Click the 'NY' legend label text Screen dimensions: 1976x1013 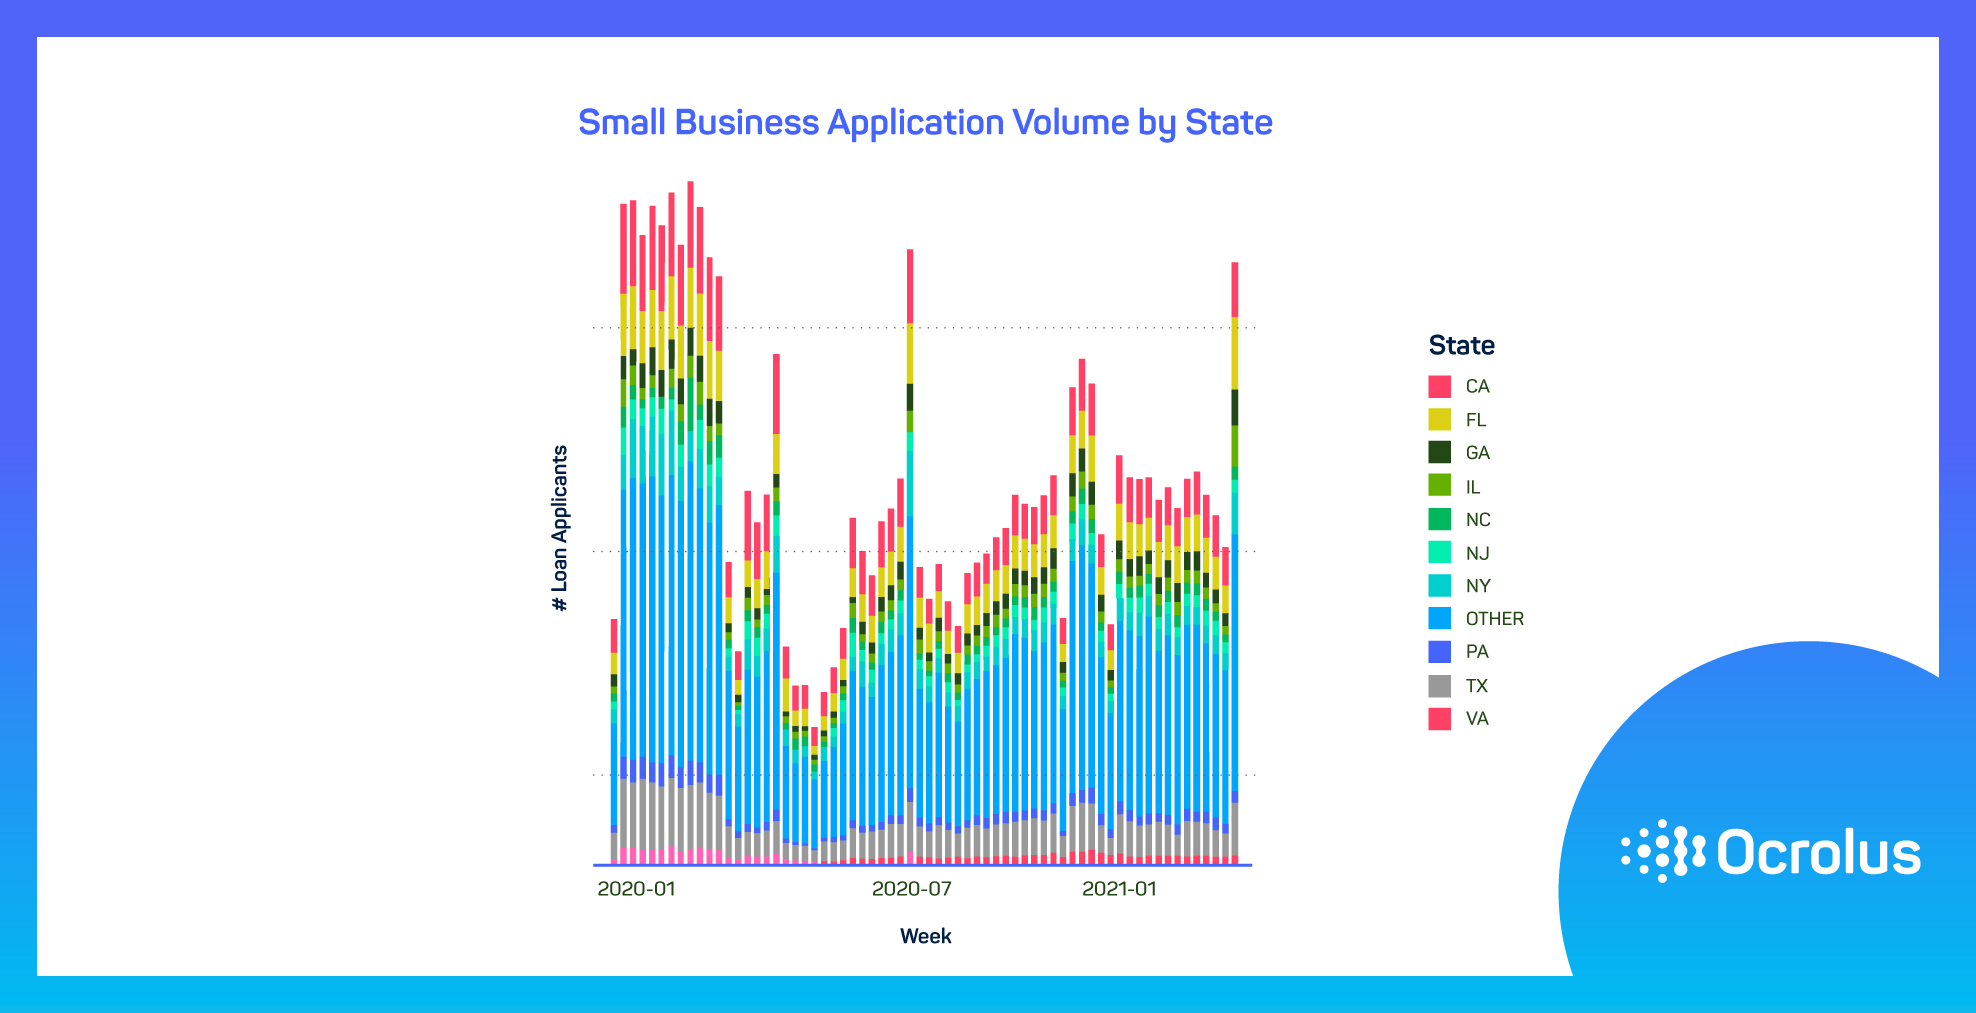pyautogui.click(x=1478, y=586)
